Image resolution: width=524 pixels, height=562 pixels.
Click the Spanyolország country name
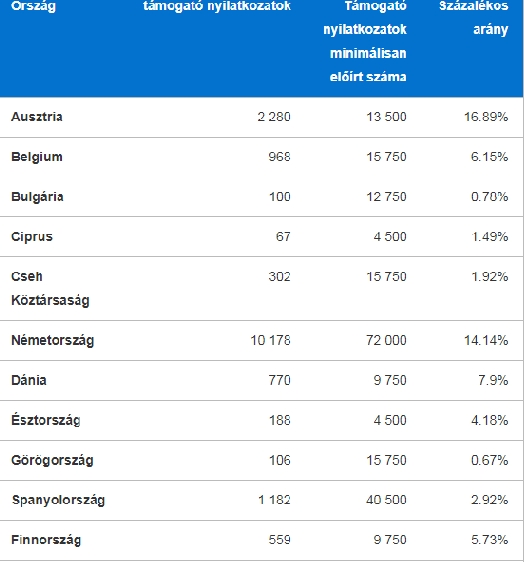click(x=58, y=500)
